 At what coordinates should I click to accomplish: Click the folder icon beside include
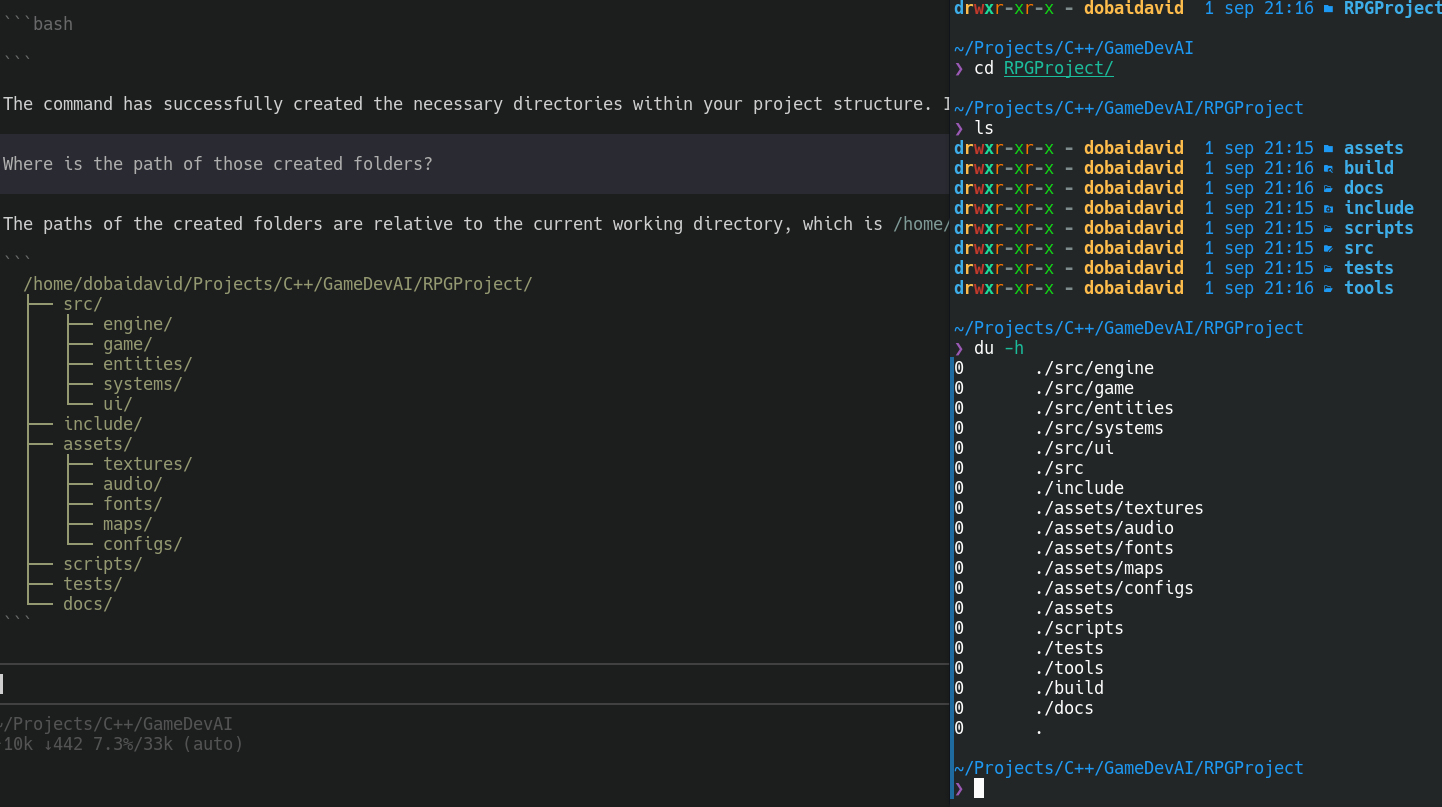click(x=1328, y=208)
